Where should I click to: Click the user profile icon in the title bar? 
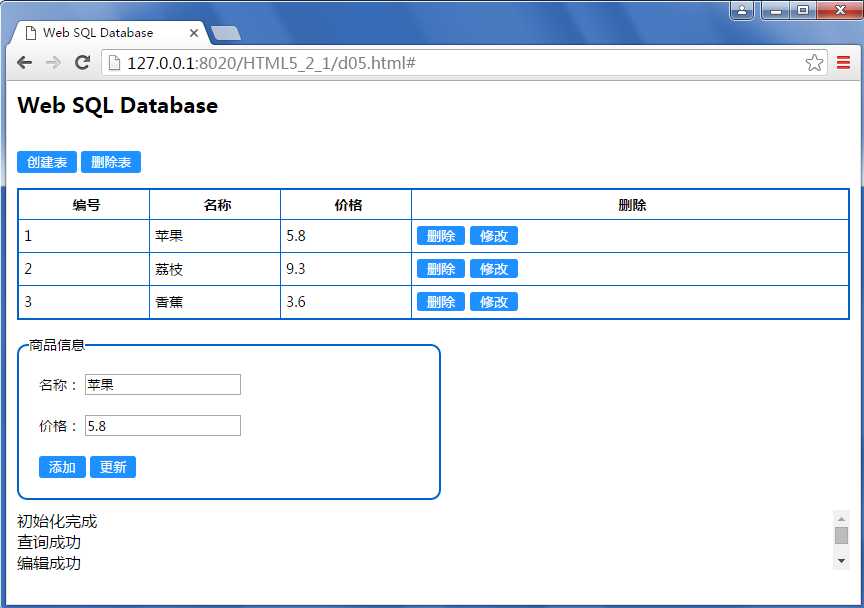point(742,10)
